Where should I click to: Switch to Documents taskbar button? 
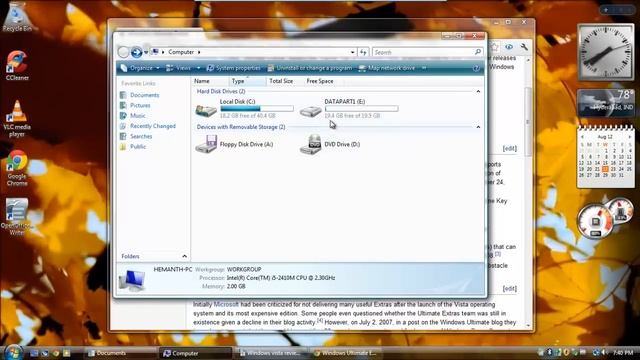tap(120, 353)
